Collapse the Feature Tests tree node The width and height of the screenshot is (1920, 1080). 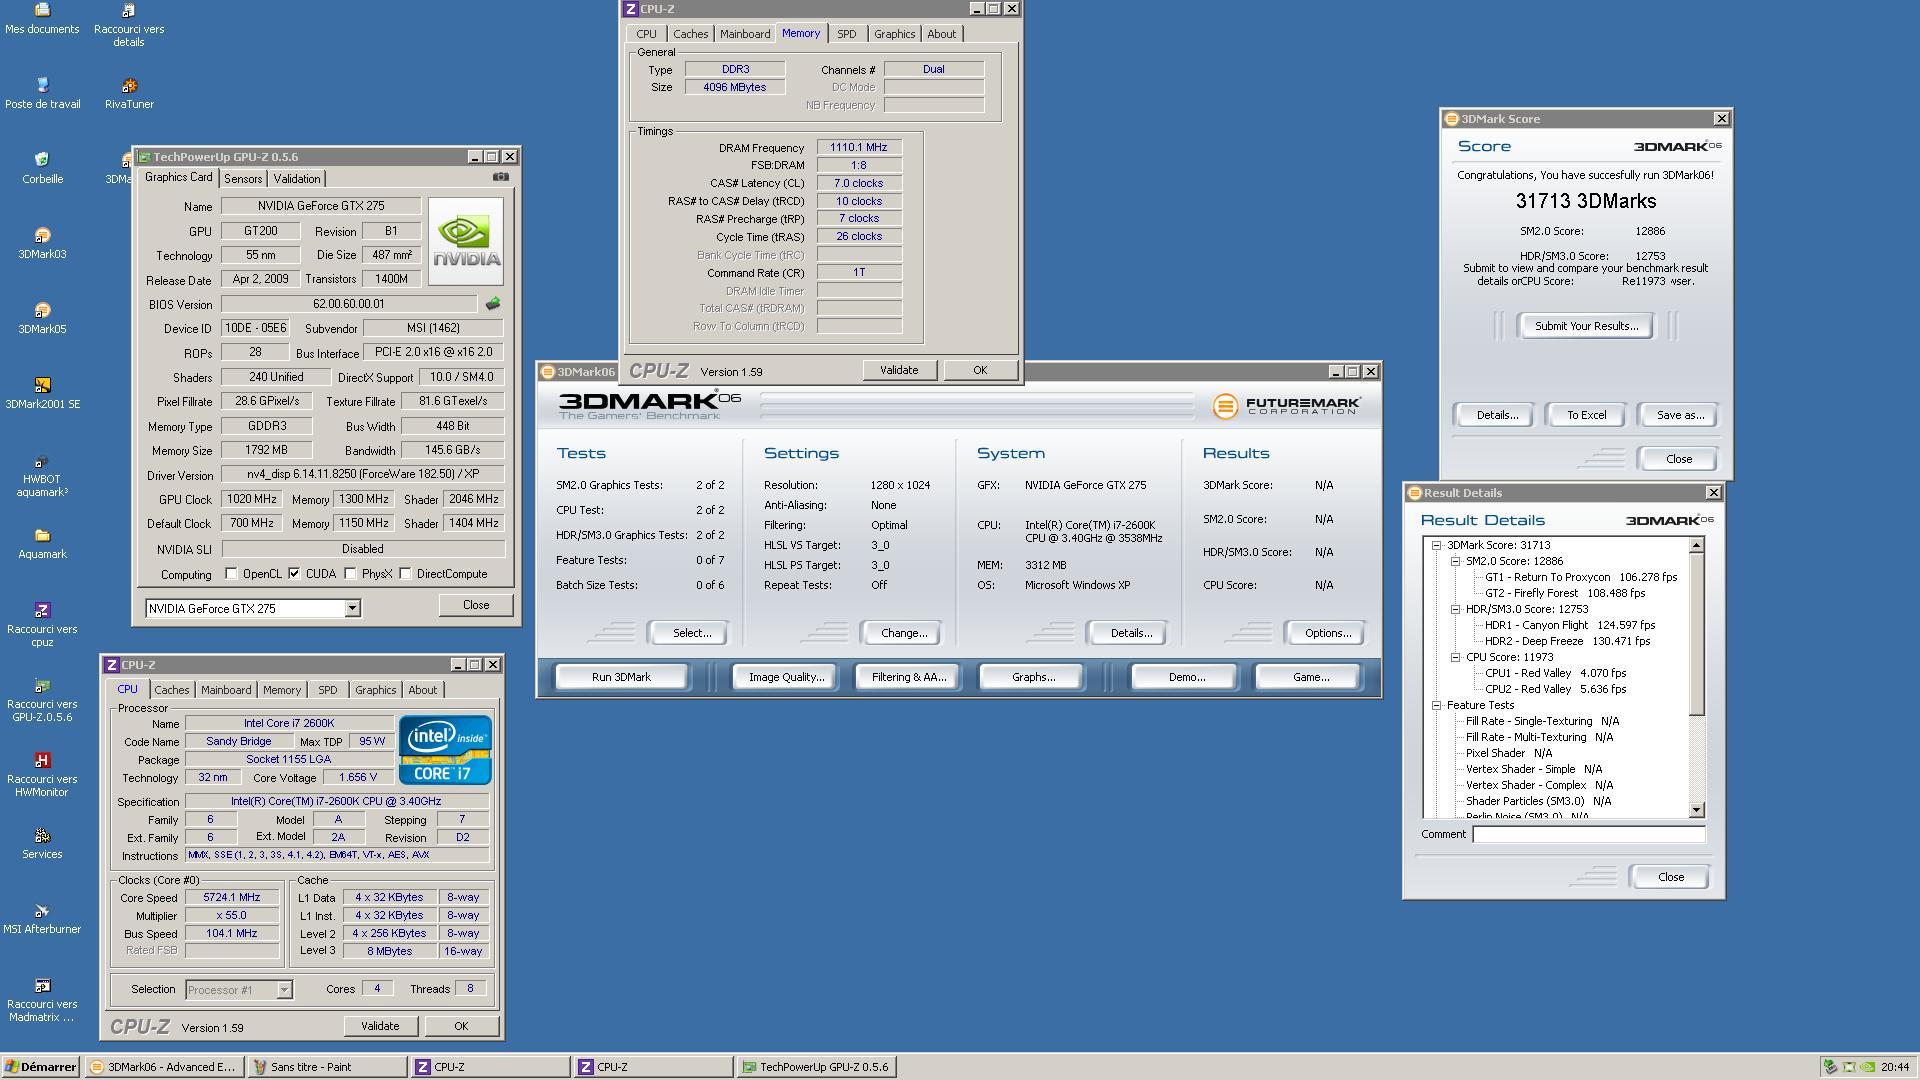tap(1437, 705)
